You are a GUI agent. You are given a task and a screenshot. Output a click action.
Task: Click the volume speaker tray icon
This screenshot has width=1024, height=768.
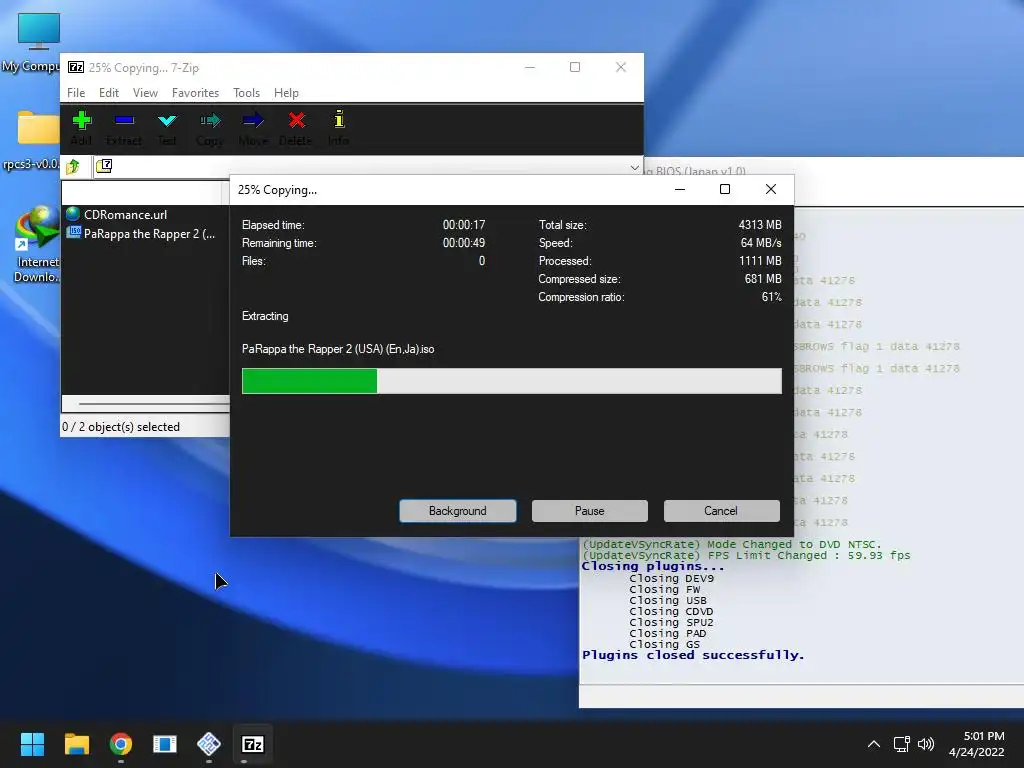[x=926, y=744]
